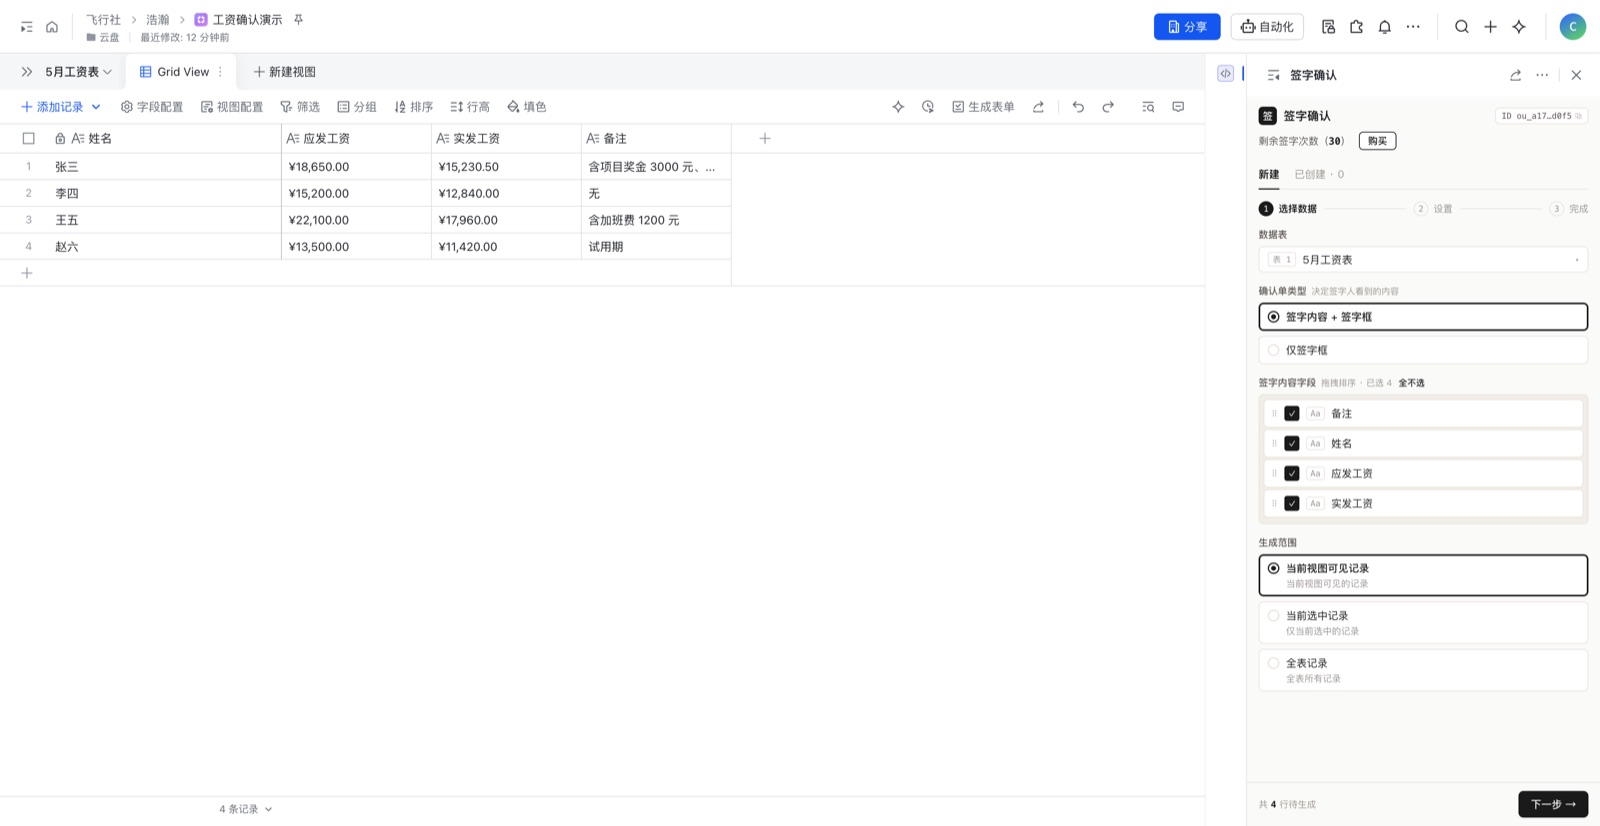Click the plus icon in top bar

(x=1490, y=27)
